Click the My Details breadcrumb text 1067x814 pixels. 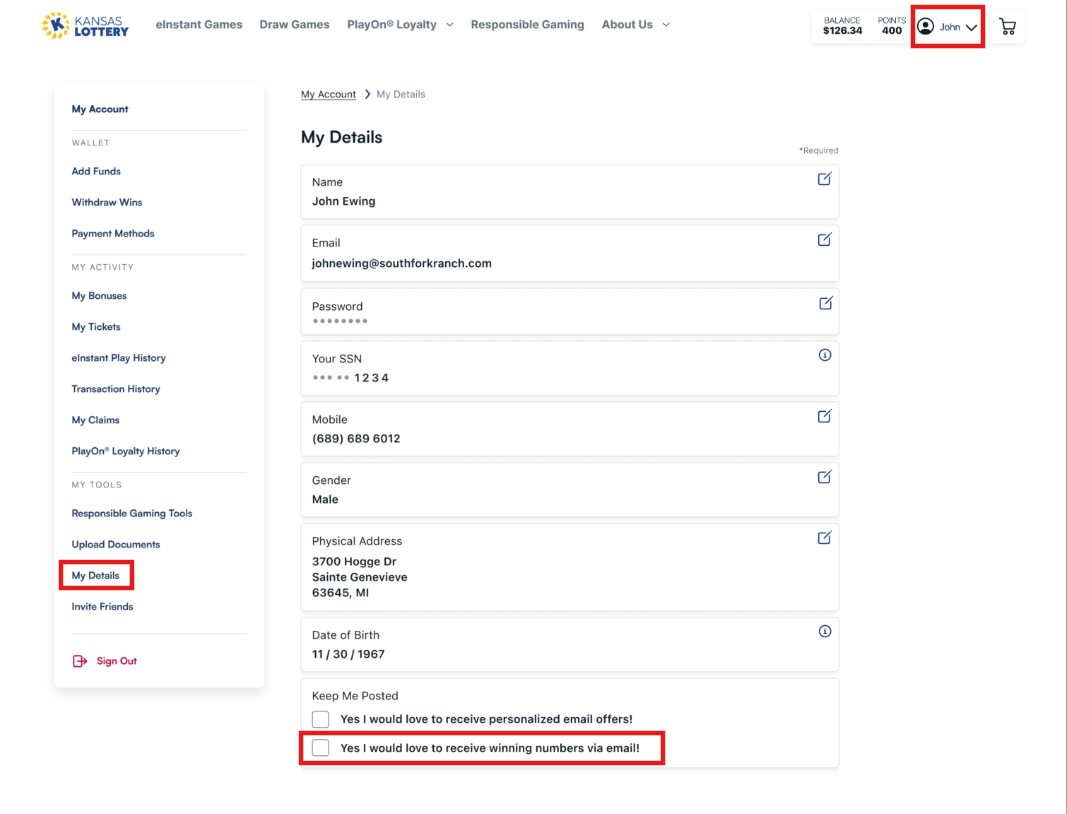[401, 94]
